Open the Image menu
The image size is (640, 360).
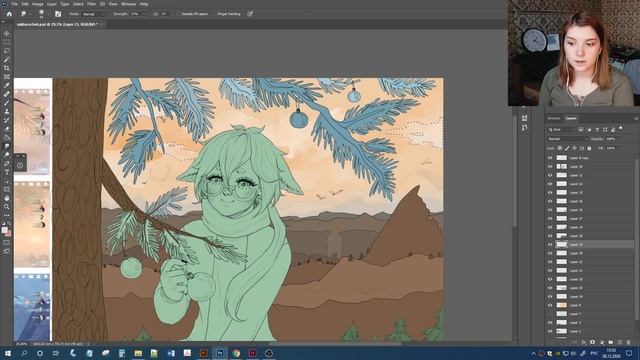[x=37, y=4]
